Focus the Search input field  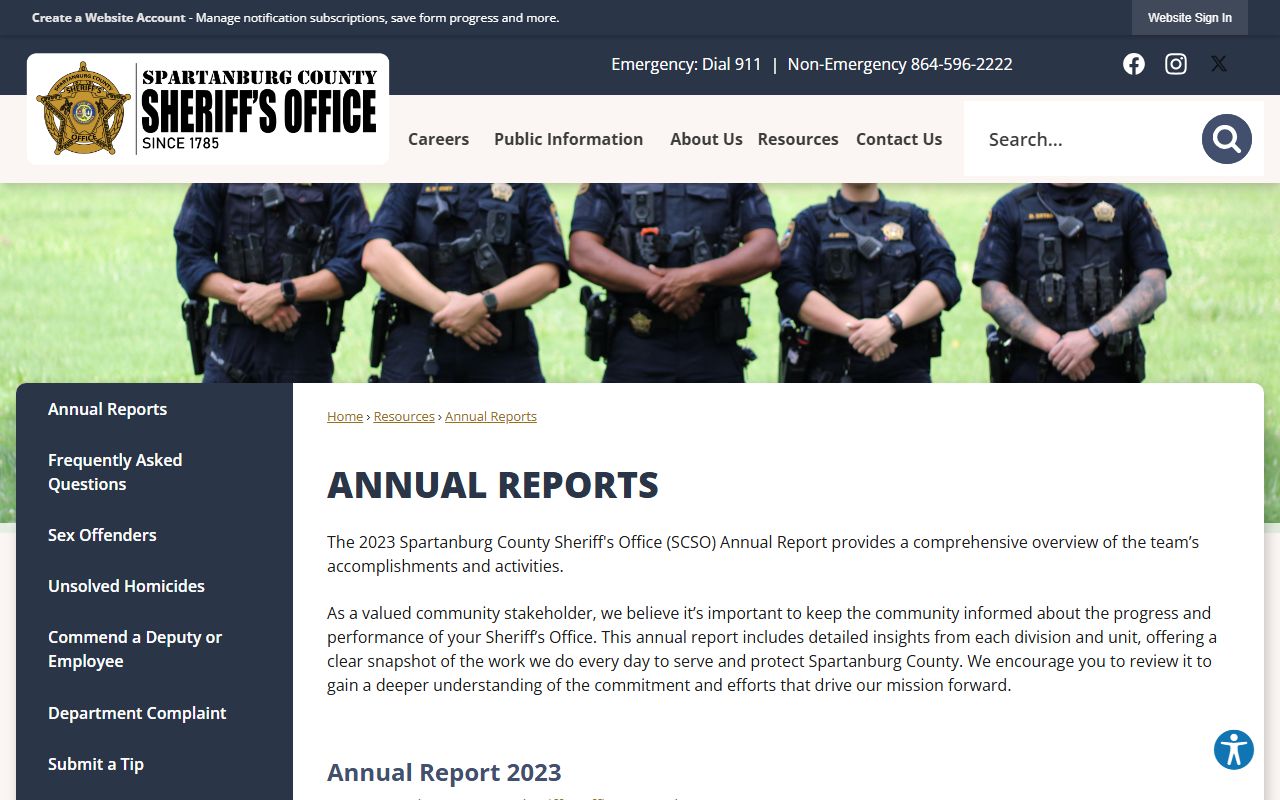tap(1083, 139)
